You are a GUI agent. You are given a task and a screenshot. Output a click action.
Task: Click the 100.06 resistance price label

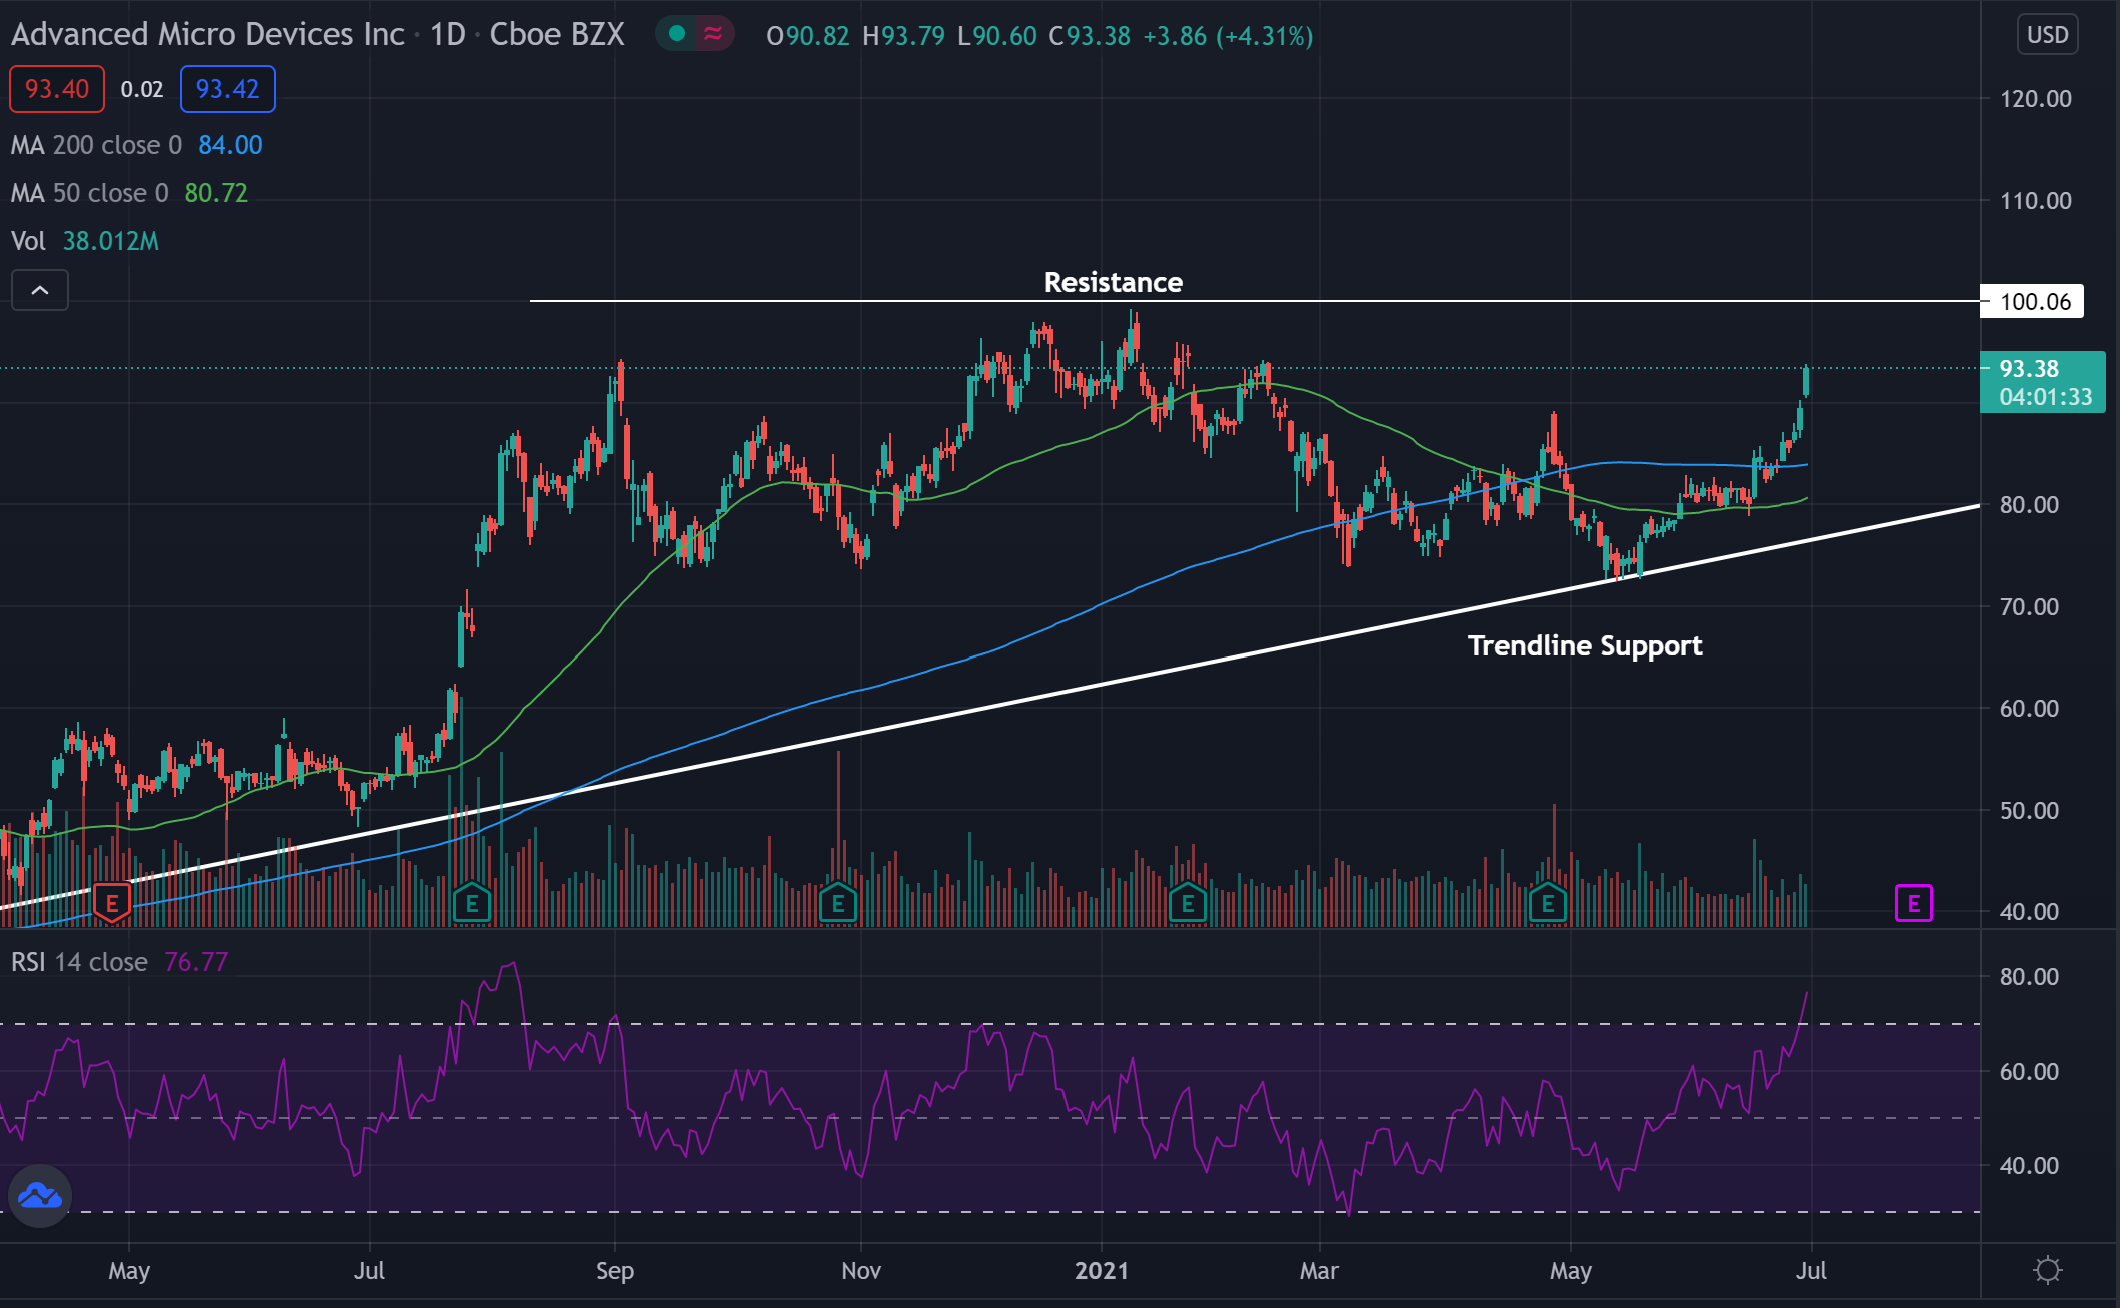coord(2032,301)
